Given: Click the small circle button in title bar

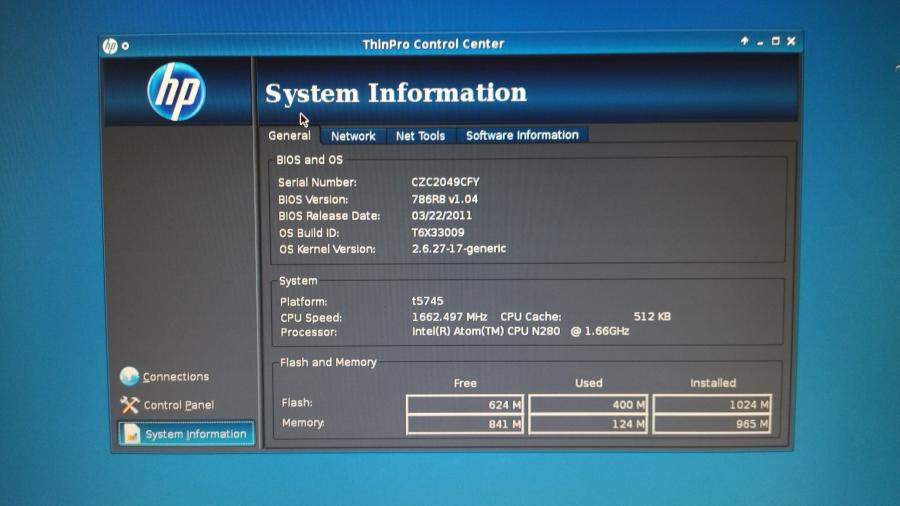Looking at the screenshot, I should (x=125, y=46).
